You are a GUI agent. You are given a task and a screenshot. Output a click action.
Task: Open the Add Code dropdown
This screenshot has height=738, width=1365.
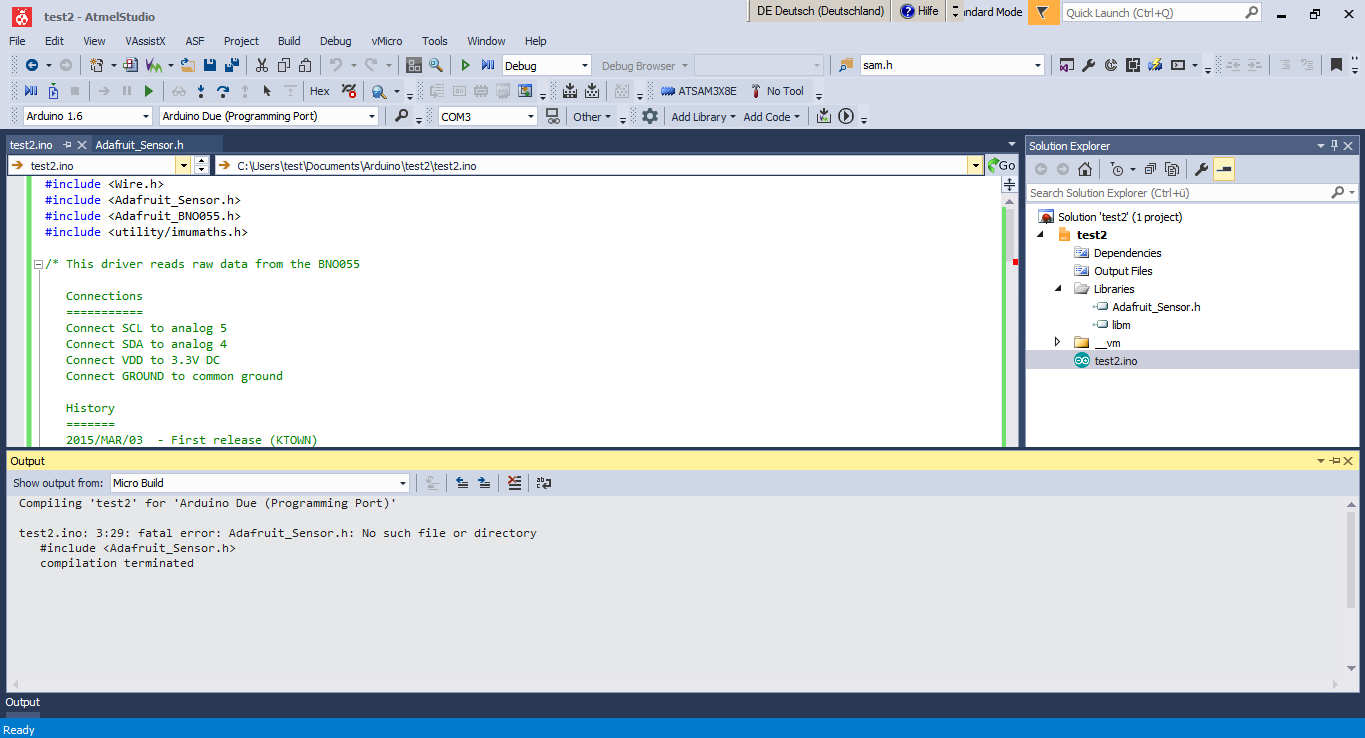[771, 117]
